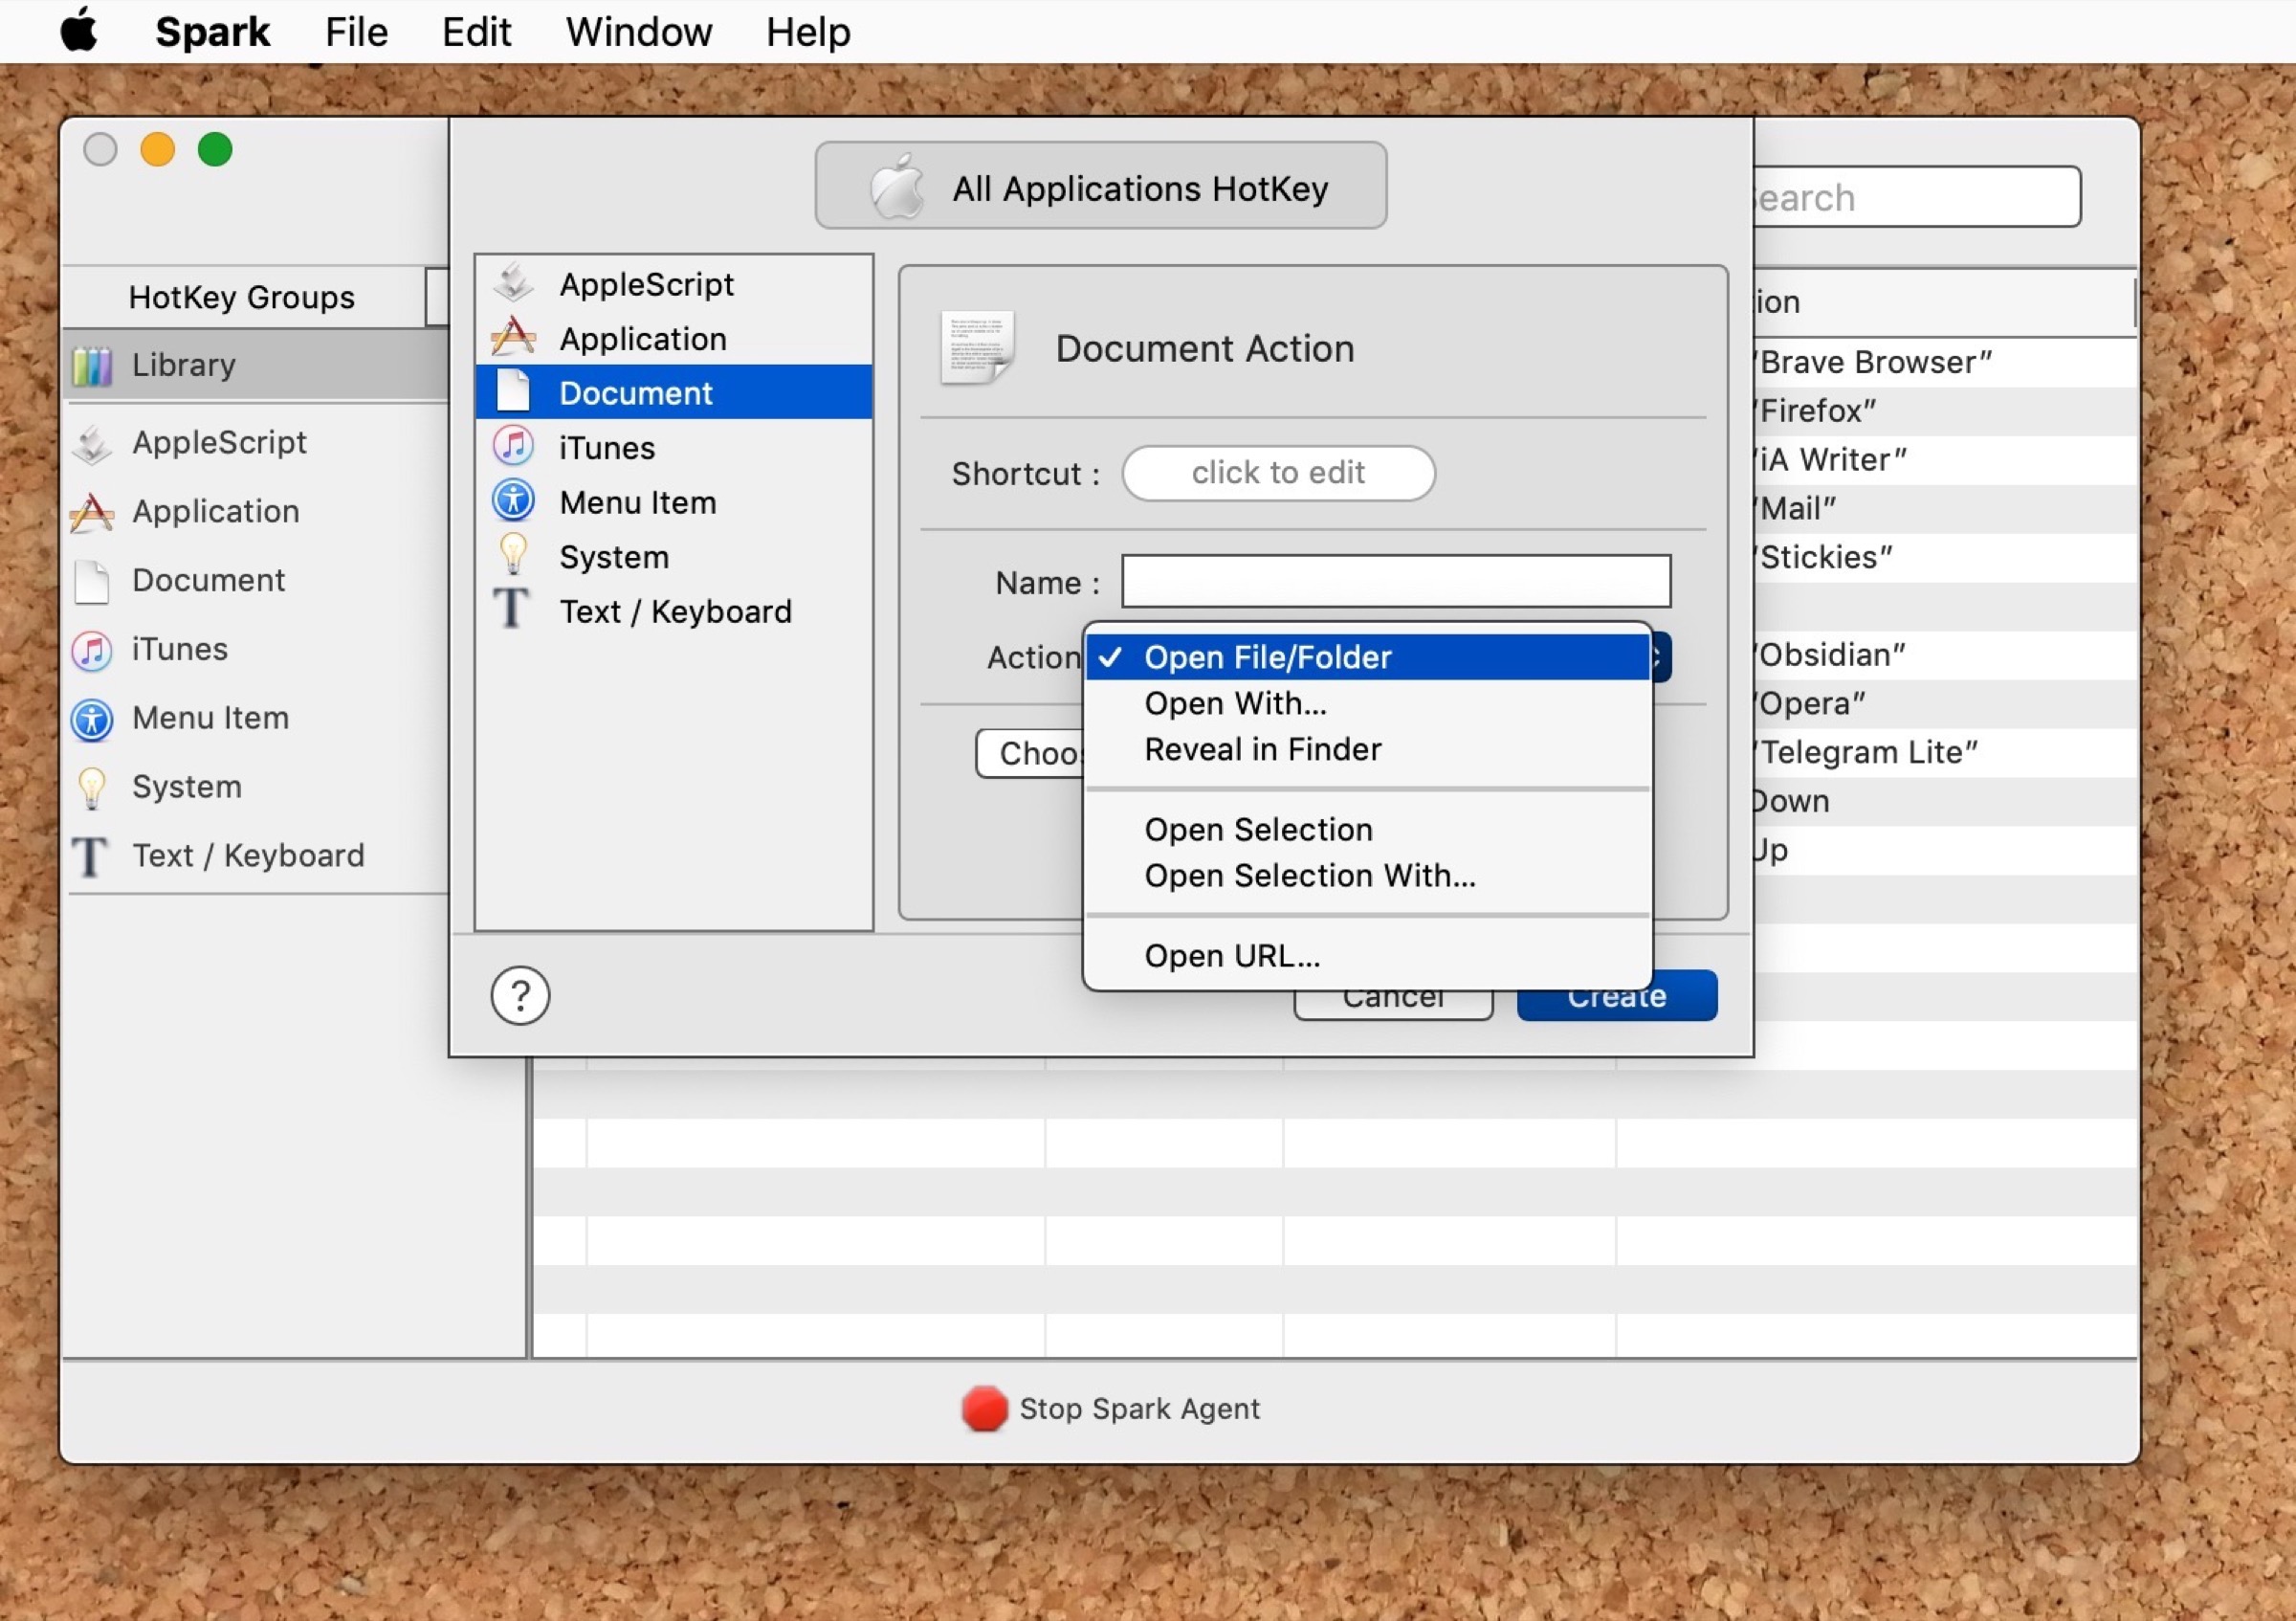
Task: Select Open Selection With... entry
Action: (x=1309, y=875)
